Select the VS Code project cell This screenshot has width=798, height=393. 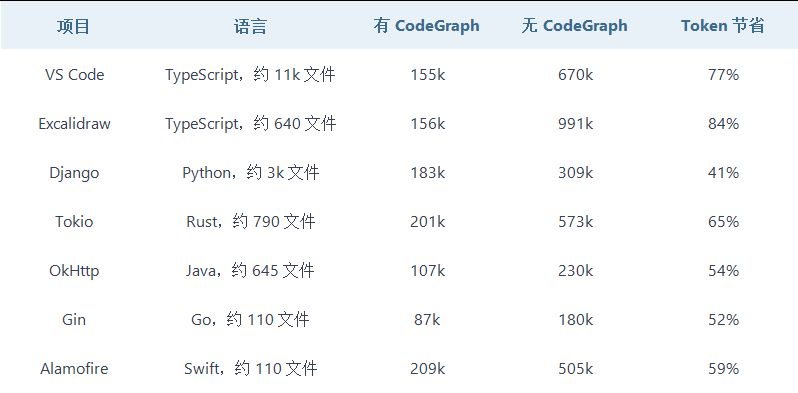click(x=74, y=75)
